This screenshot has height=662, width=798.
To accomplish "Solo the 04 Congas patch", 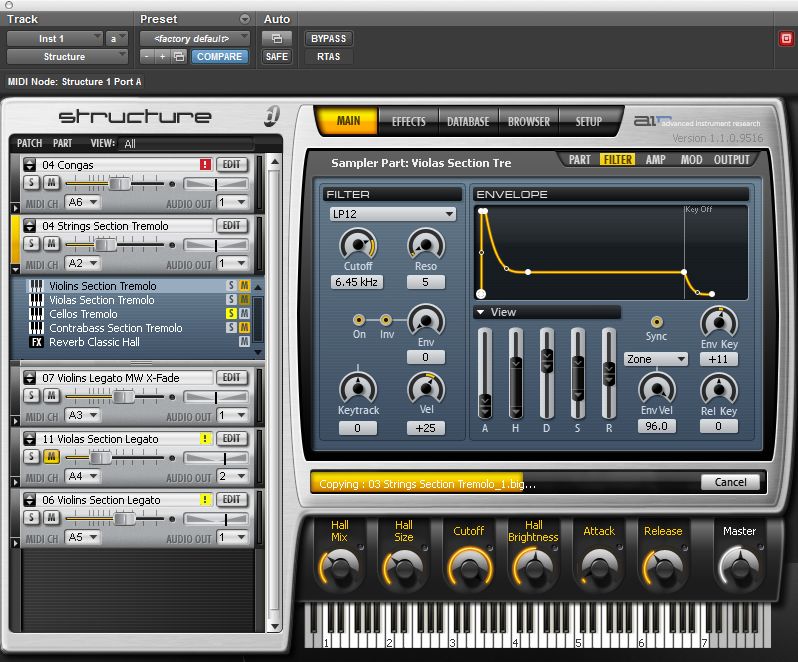I will click(x=32, y=183).
